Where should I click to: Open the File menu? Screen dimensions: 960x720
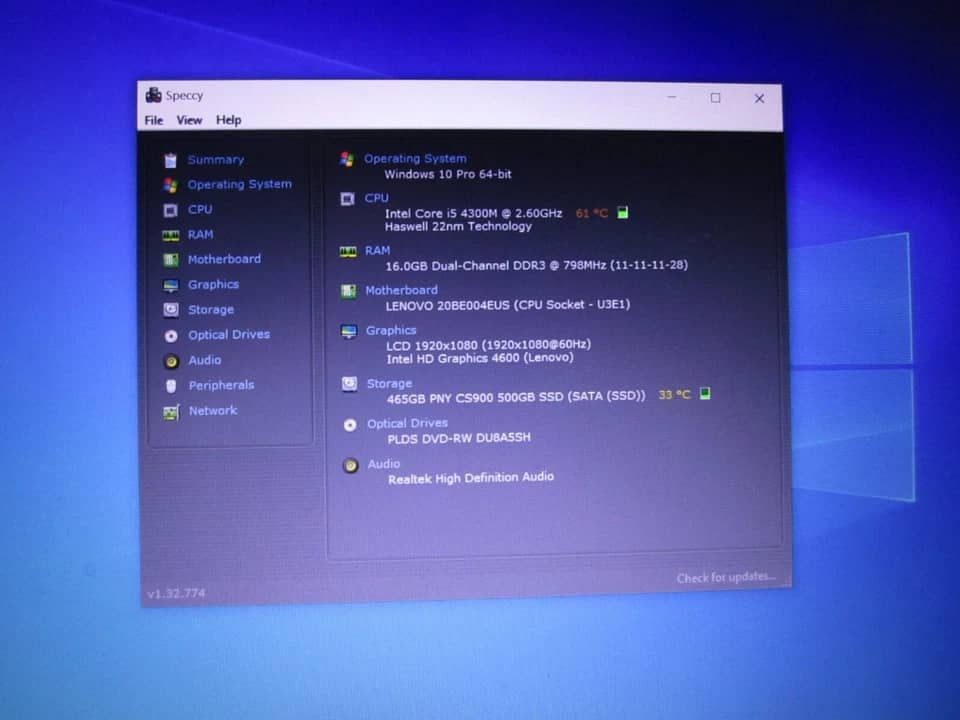[154, 120]
